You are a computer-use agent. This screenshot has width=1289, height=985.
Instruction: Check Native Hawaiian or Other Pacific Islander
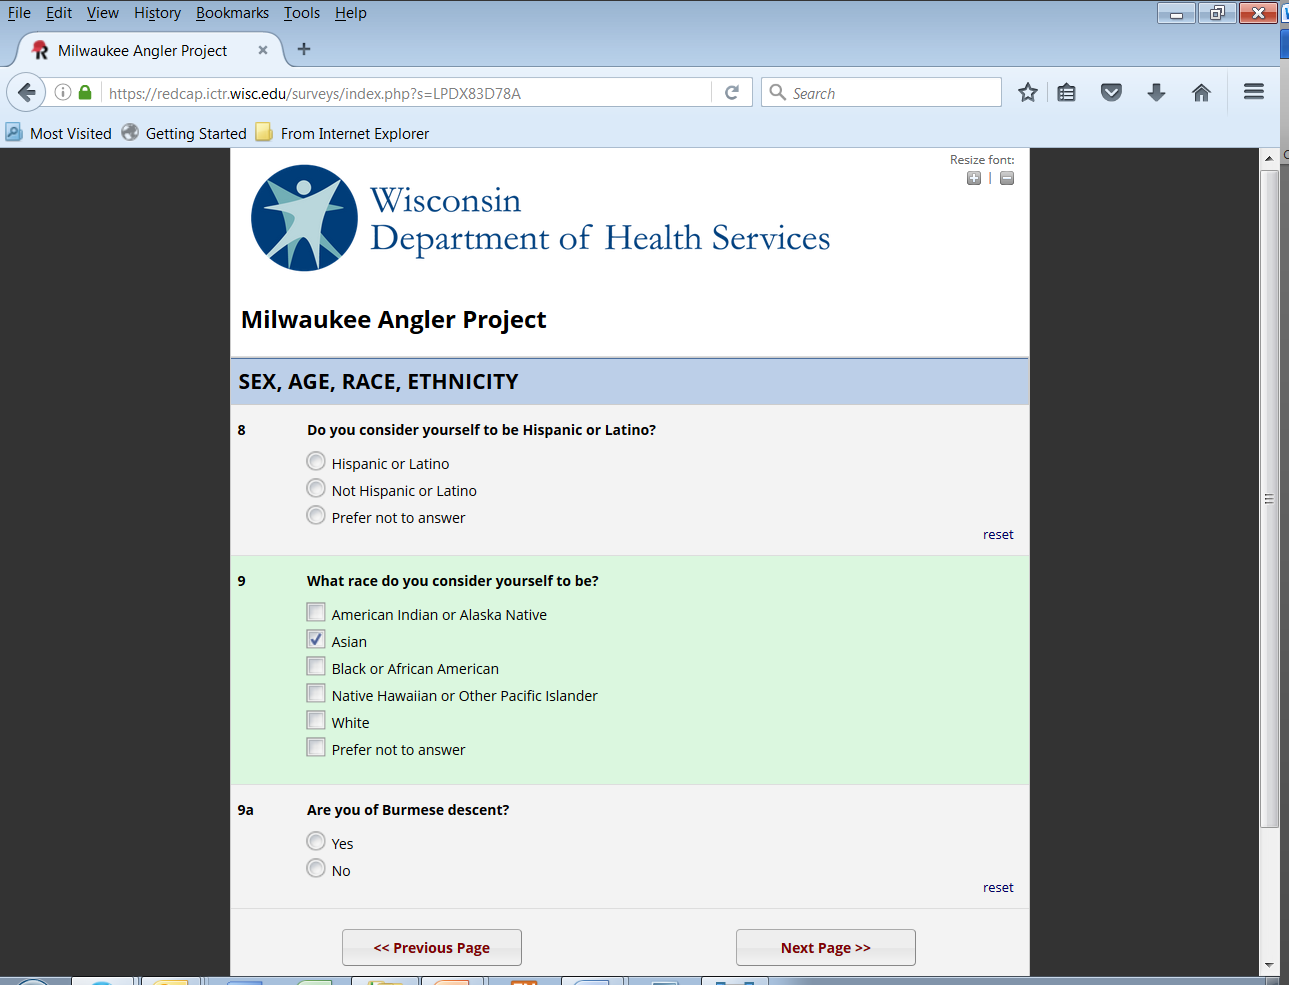[x=316, y=693]
